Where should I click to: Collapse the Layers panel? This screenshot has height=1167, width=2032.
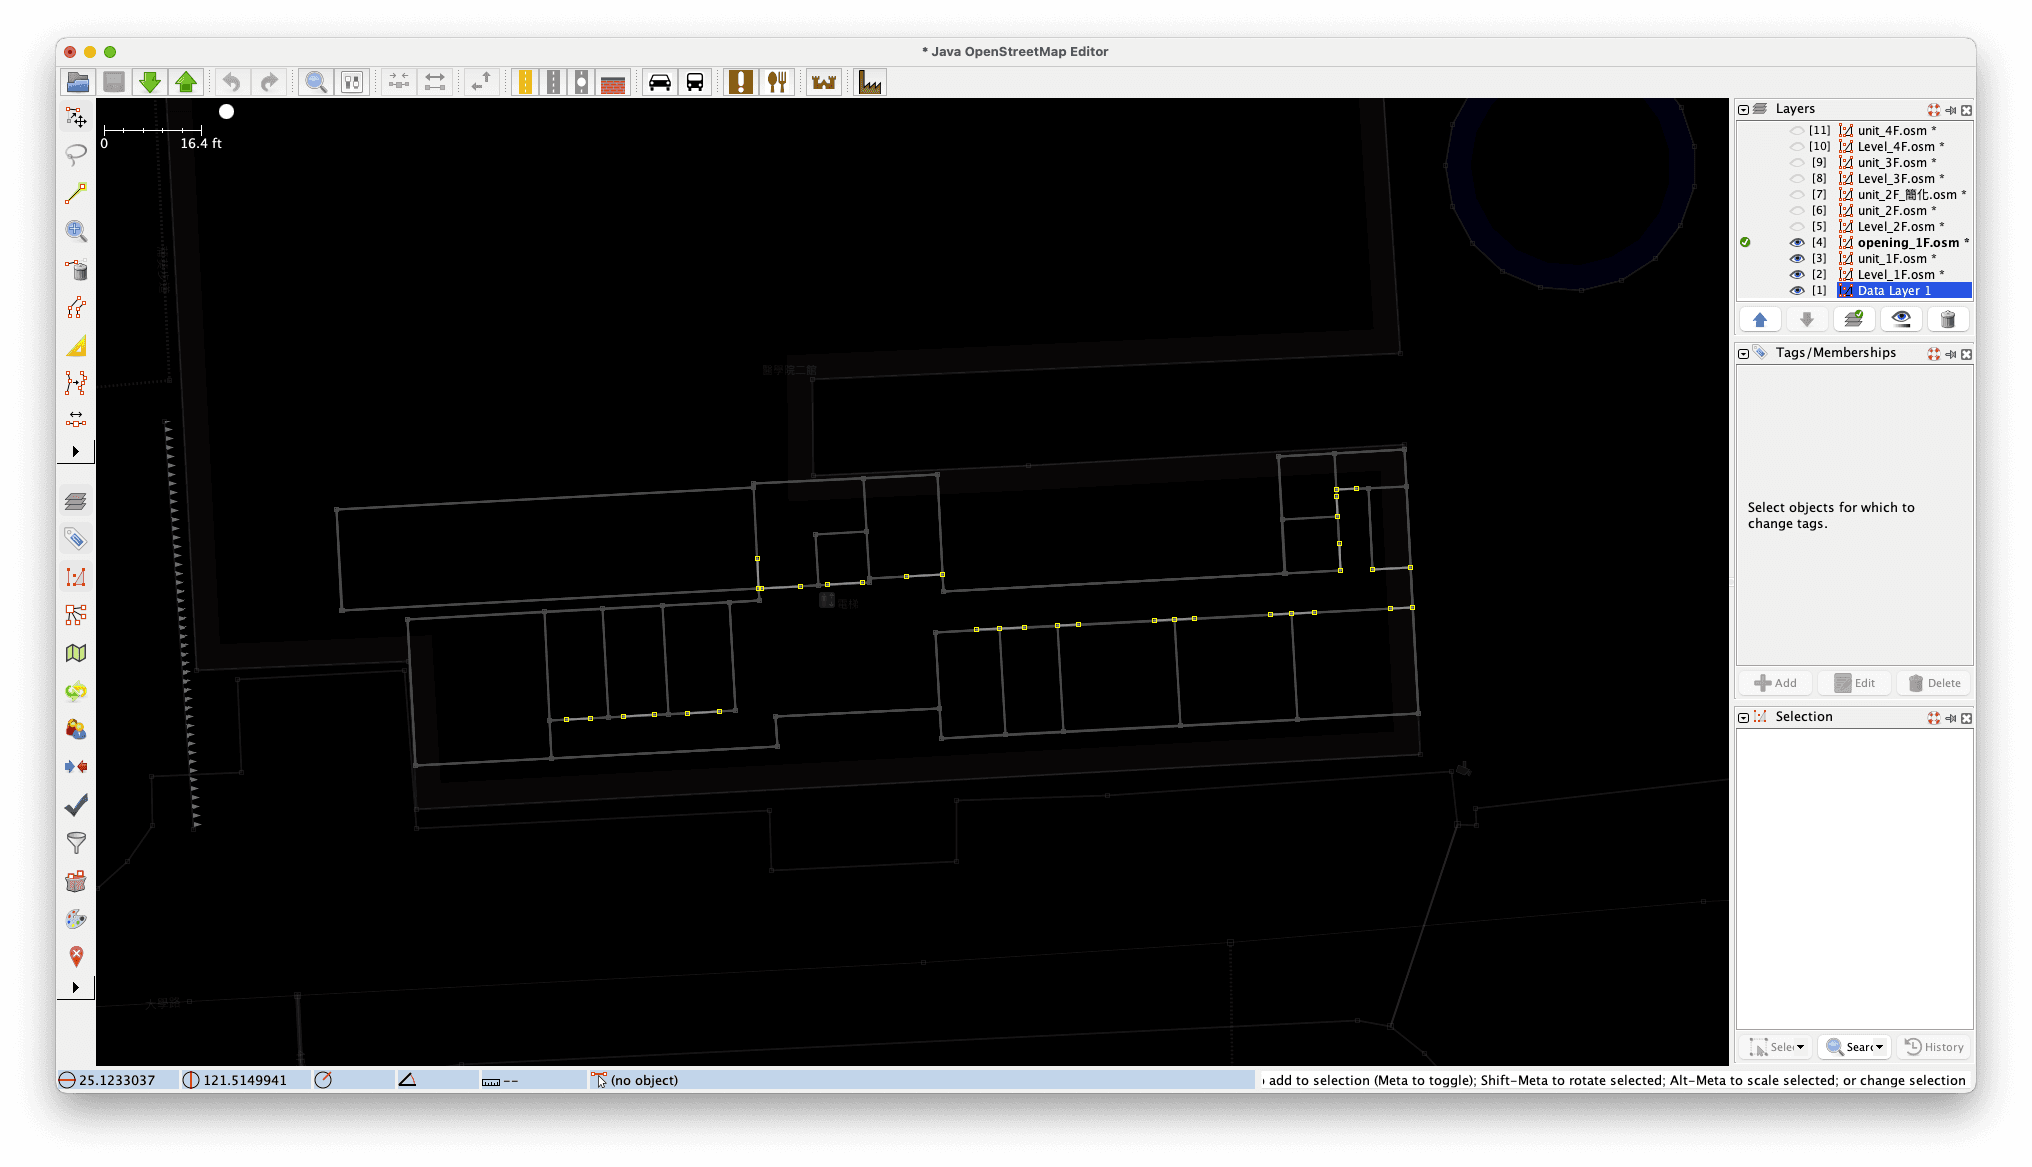point(1743,110)
